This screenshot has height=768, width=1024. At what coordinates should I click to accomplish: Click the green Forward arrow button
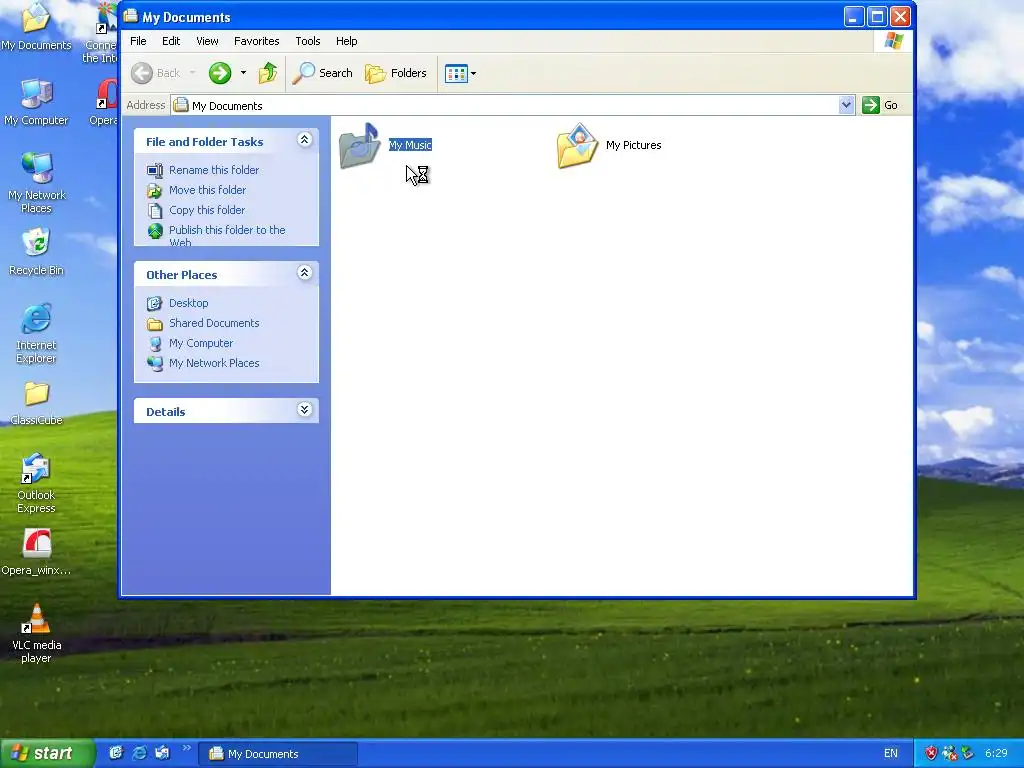click(220, 73)
